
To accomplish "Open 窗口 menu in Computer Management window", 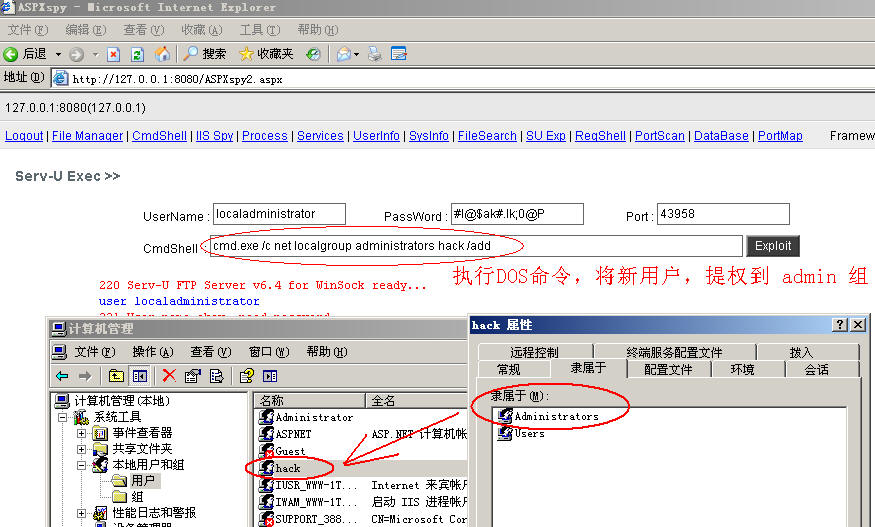I will point(269,352).
